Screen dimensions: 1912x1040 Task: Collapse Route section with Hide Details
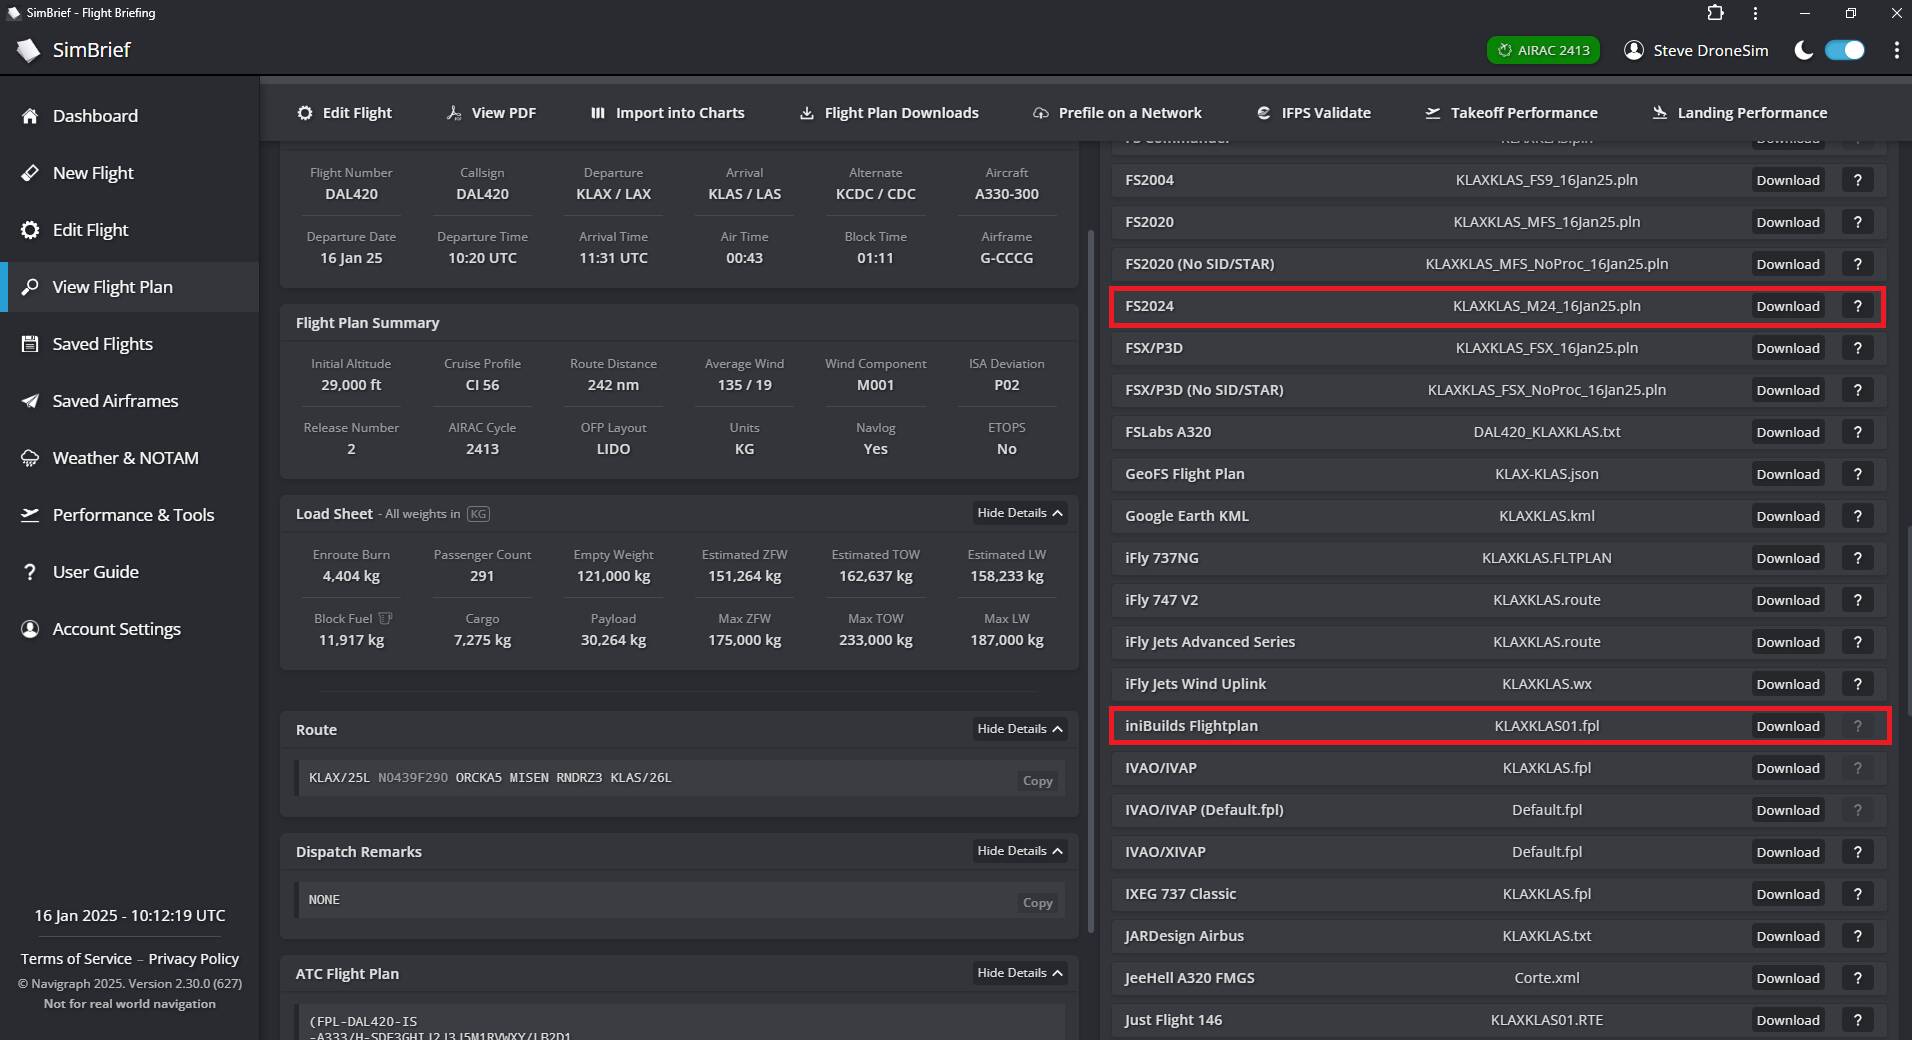1020,729
